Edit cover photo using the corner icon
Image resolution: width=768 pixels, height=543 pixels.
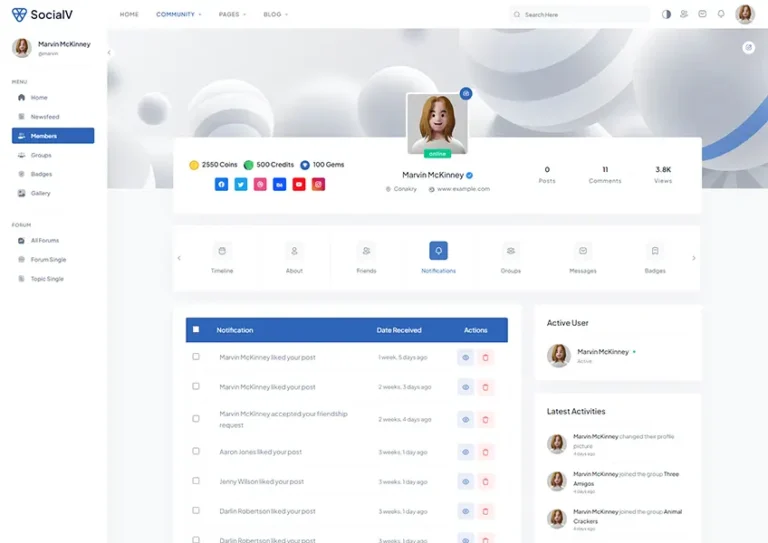coord(748,47)
